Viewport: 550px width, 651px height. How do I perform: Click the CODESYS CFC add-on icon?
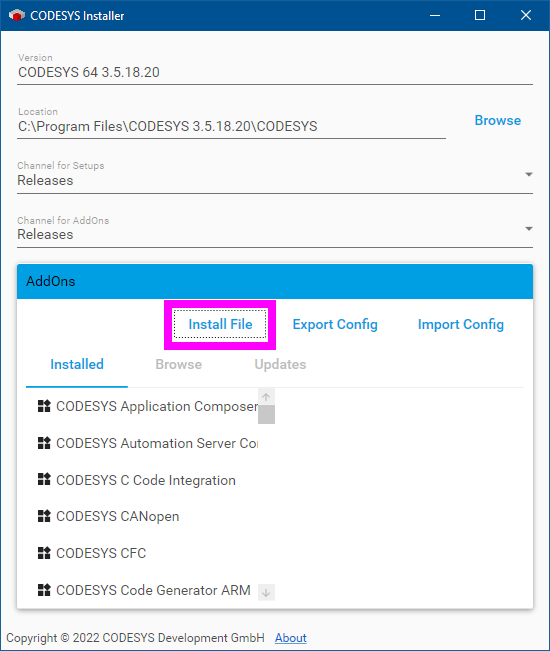(44, 553)
